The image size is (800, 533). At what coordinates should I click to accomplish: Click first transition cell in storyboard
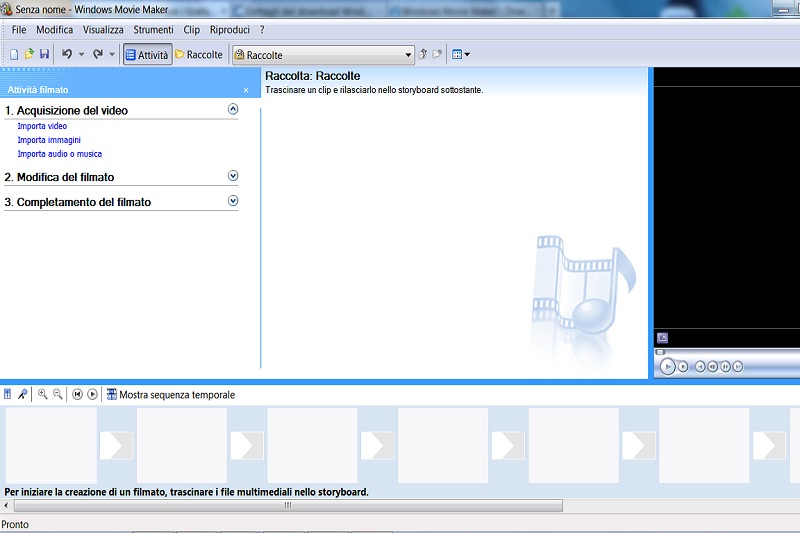click(116, 445)
